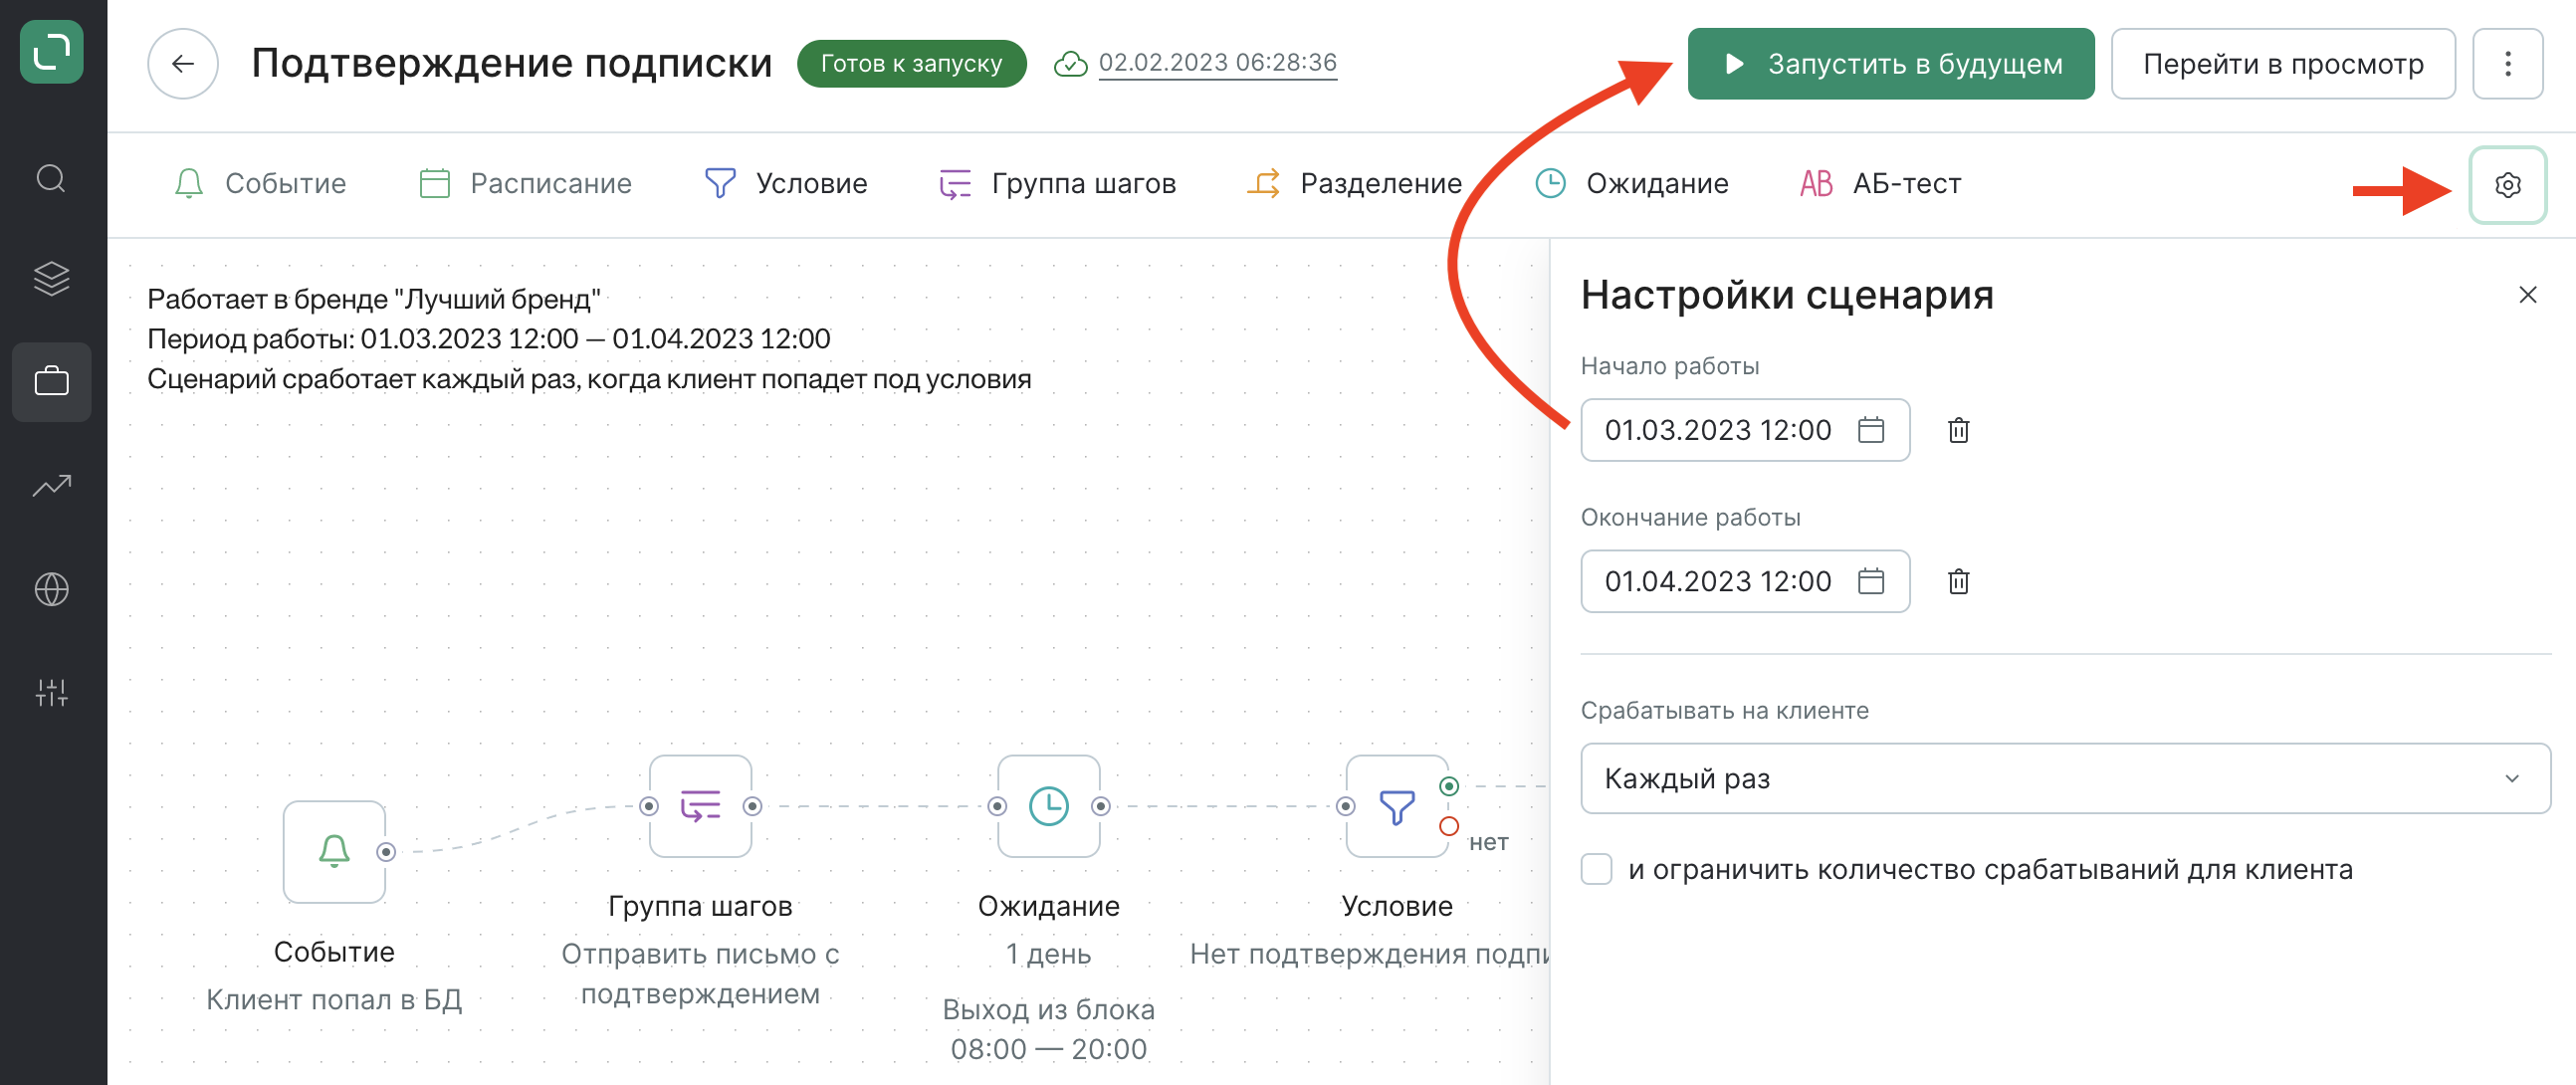Screen dimensions: 2576x1085
Task: Click the Перейти в просмотр button
Action: point(2282,64)
